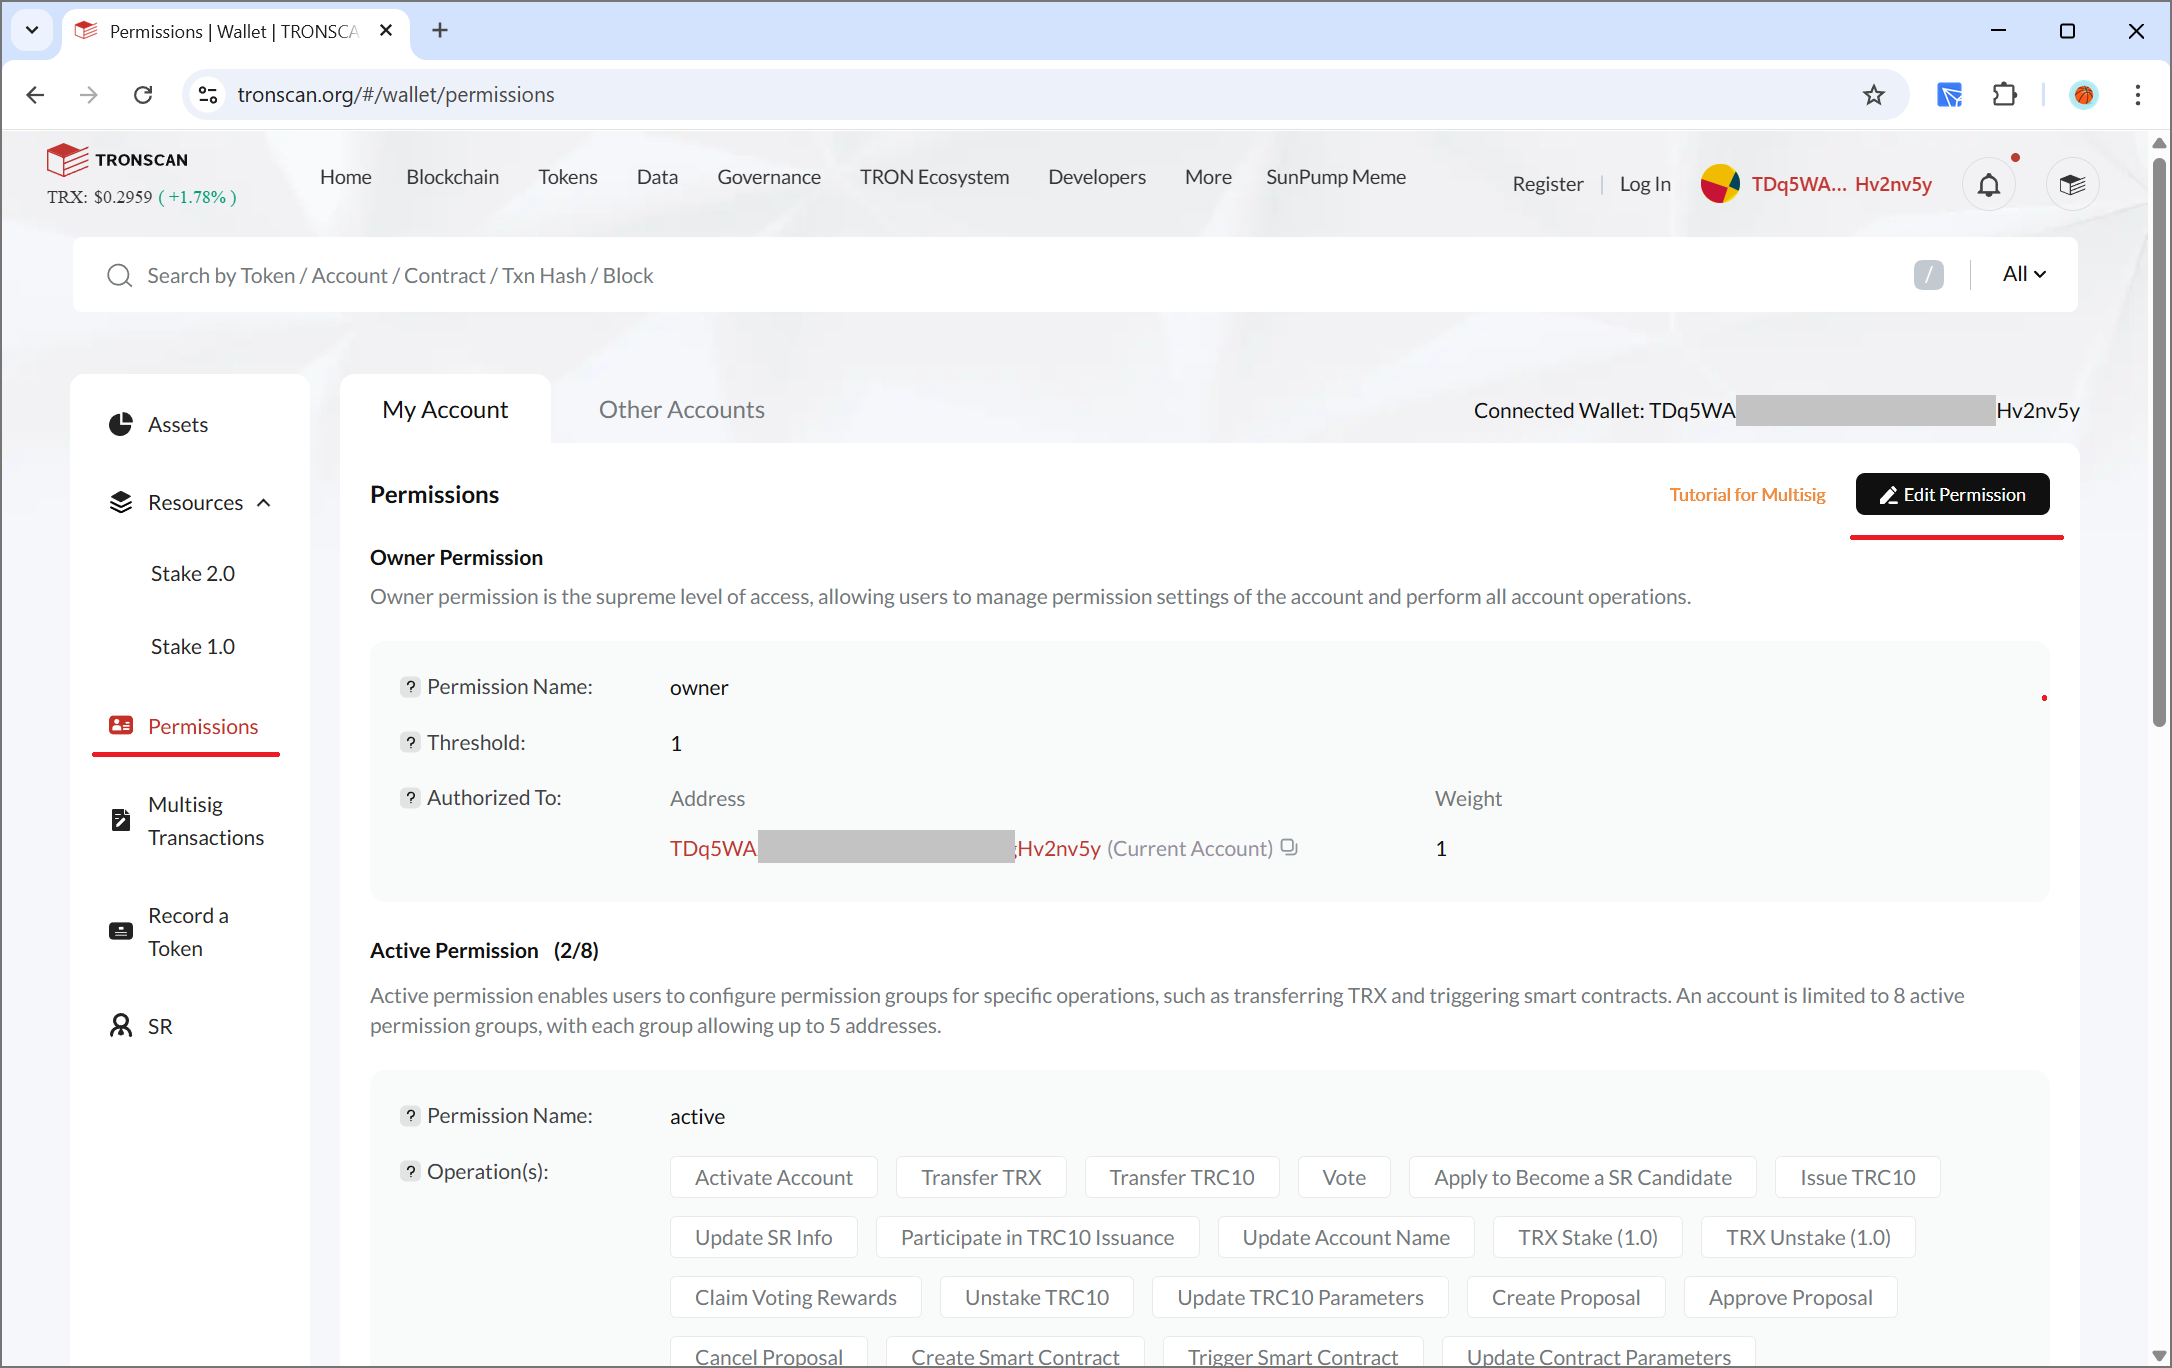Click Issue TRC10 operation tag
This screenshot has width=2172, height=1368.
click(1857, 1178)
